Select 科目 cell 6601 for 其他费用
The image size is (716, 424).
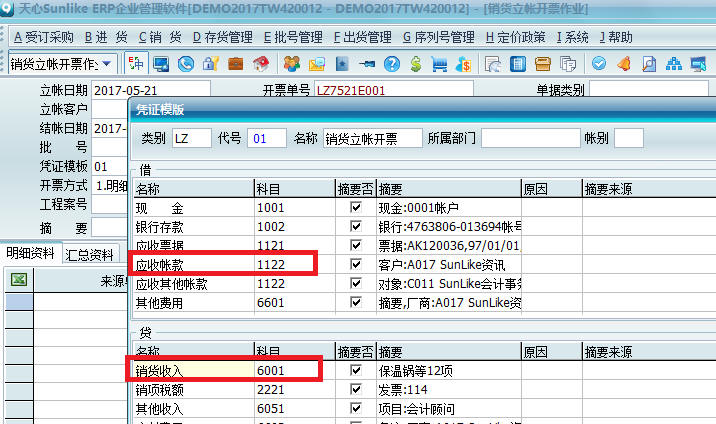coord(295,303)
